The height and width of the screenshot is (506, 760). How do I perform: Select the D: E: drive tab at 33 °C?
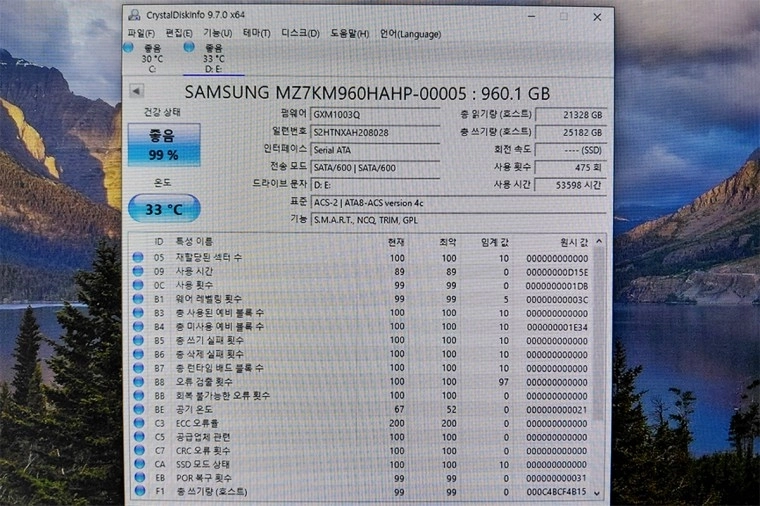click(x=213, y=58)
